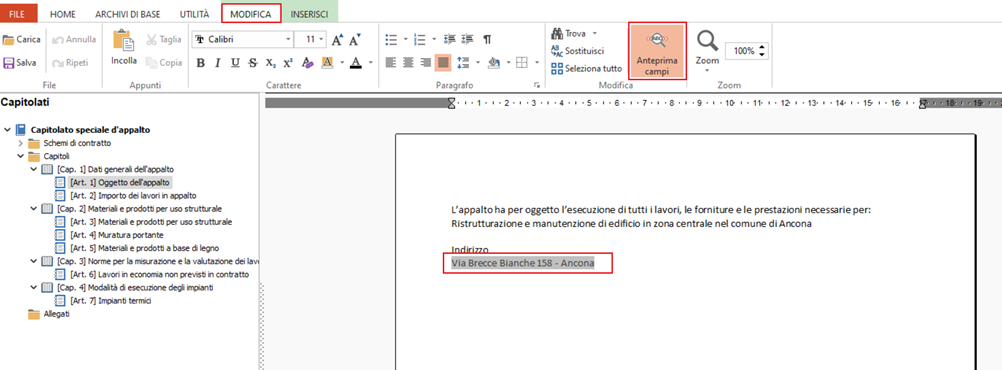Click the zoom 100% stepper field
1002x370 pixels.
(x=746, y=51)
